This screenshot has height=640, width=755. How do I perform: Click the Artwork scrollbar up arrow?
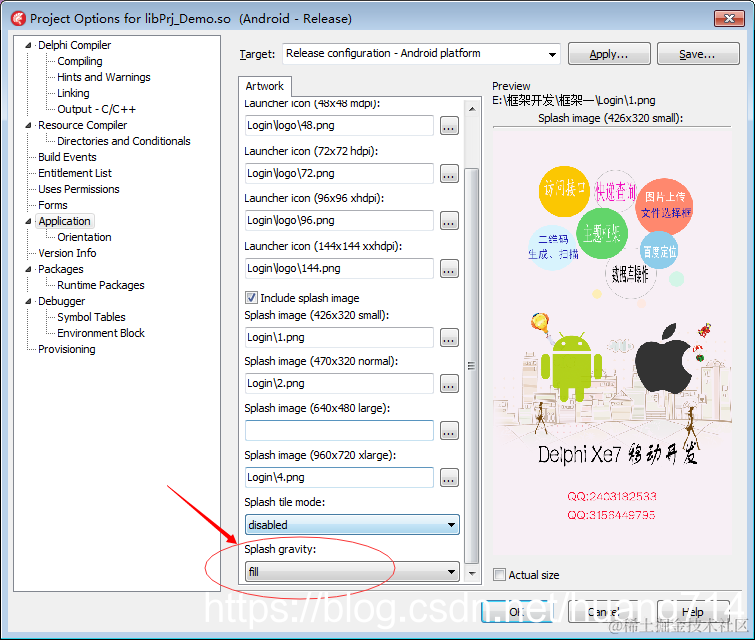[x=472, y=109]
